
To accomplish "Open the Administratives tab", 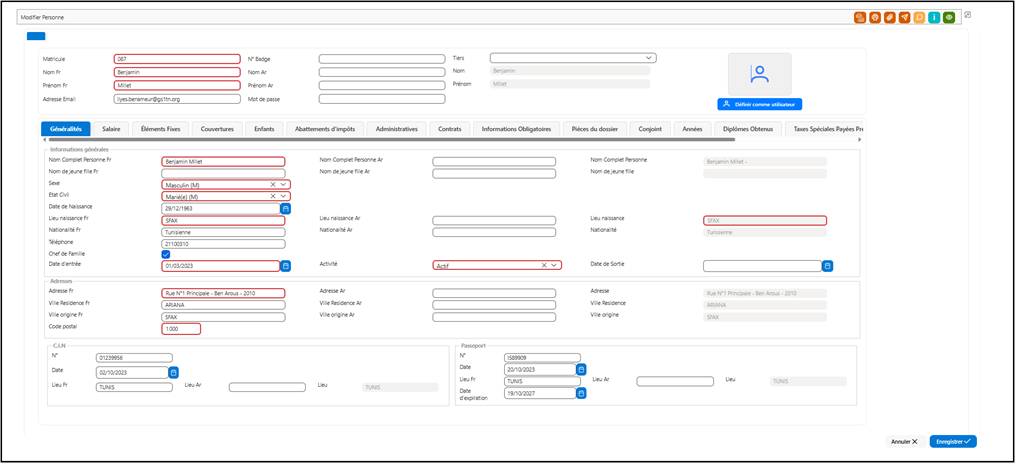I will [397, 129].
